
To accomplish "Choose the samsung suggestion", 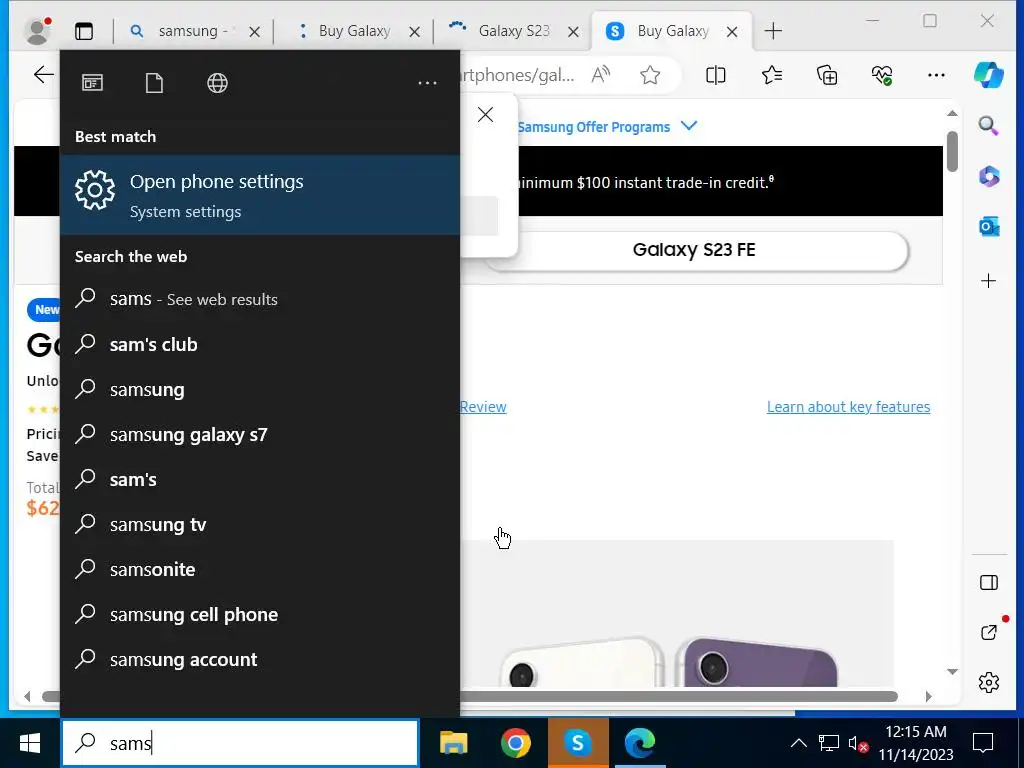I will 260,389.
